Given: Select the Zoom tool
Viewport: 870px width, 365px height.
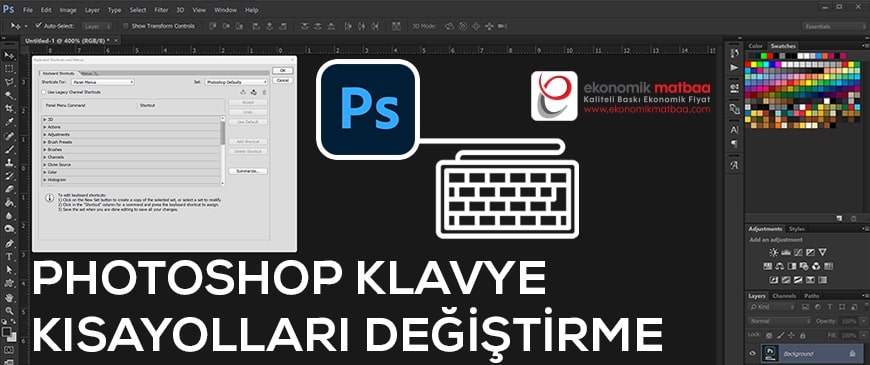Looking at the screenshot, I should (9, 310).
